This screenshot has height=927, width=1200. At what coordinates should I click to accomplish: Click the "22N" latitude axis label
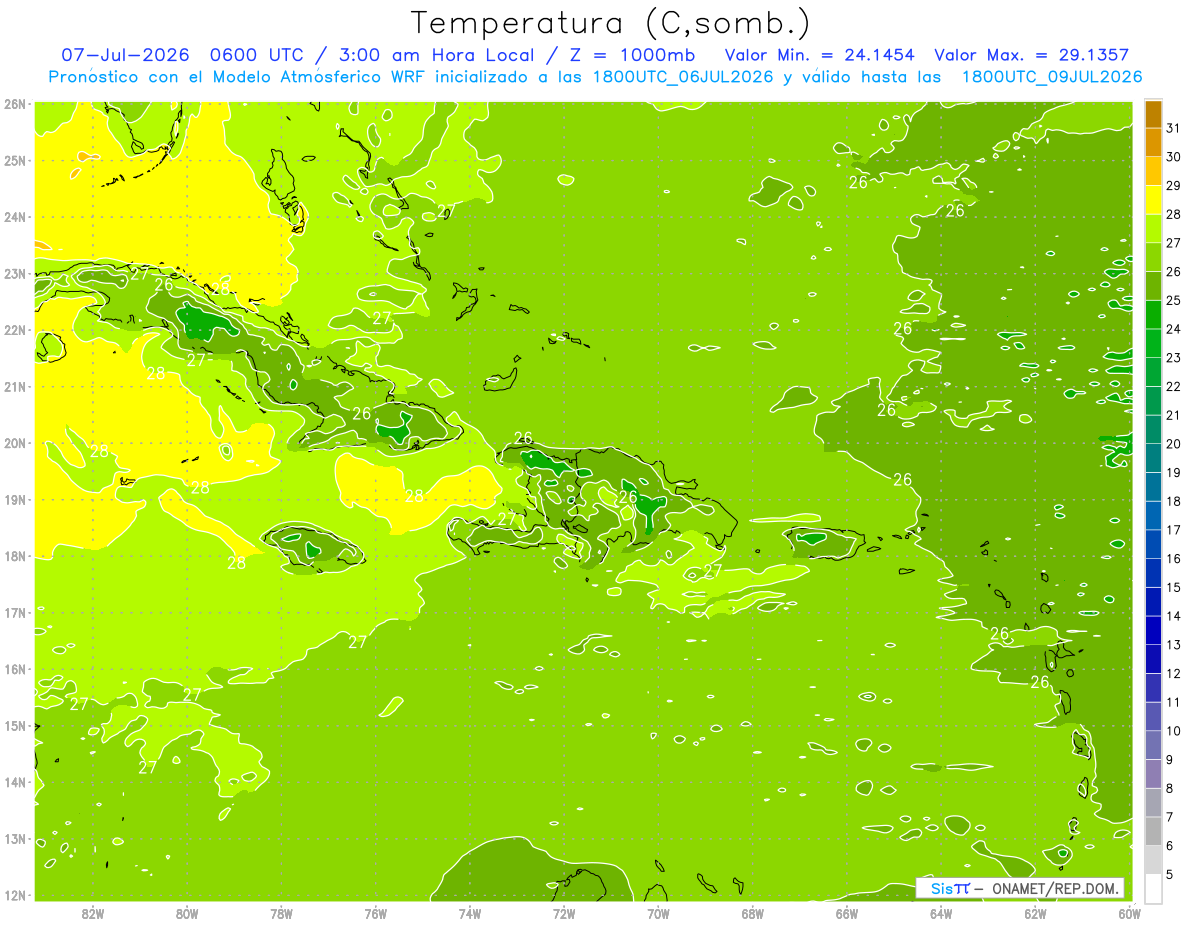pyautogui.click(x=15, y=330)
